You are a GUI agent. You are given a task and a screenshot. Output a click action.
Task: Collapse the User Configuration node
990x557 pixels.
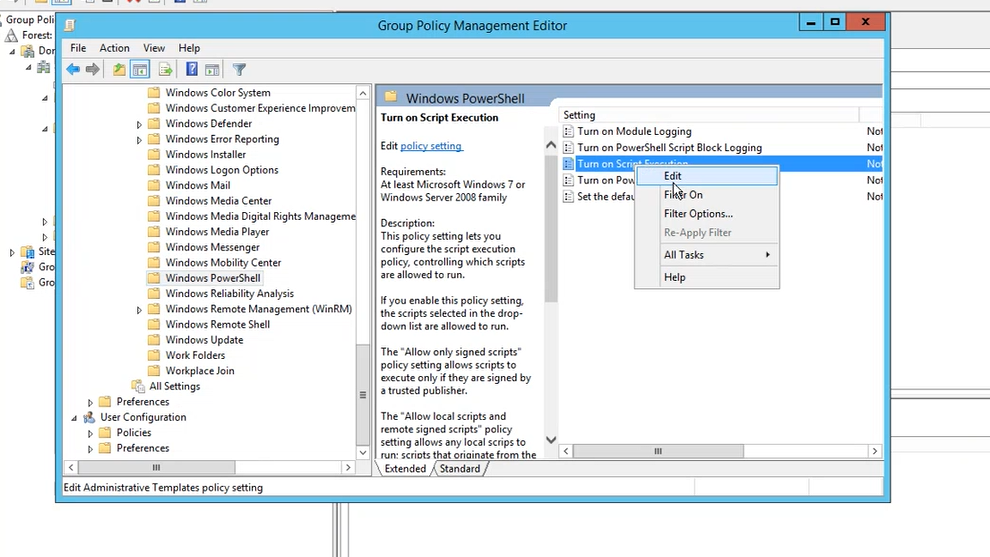74,417
